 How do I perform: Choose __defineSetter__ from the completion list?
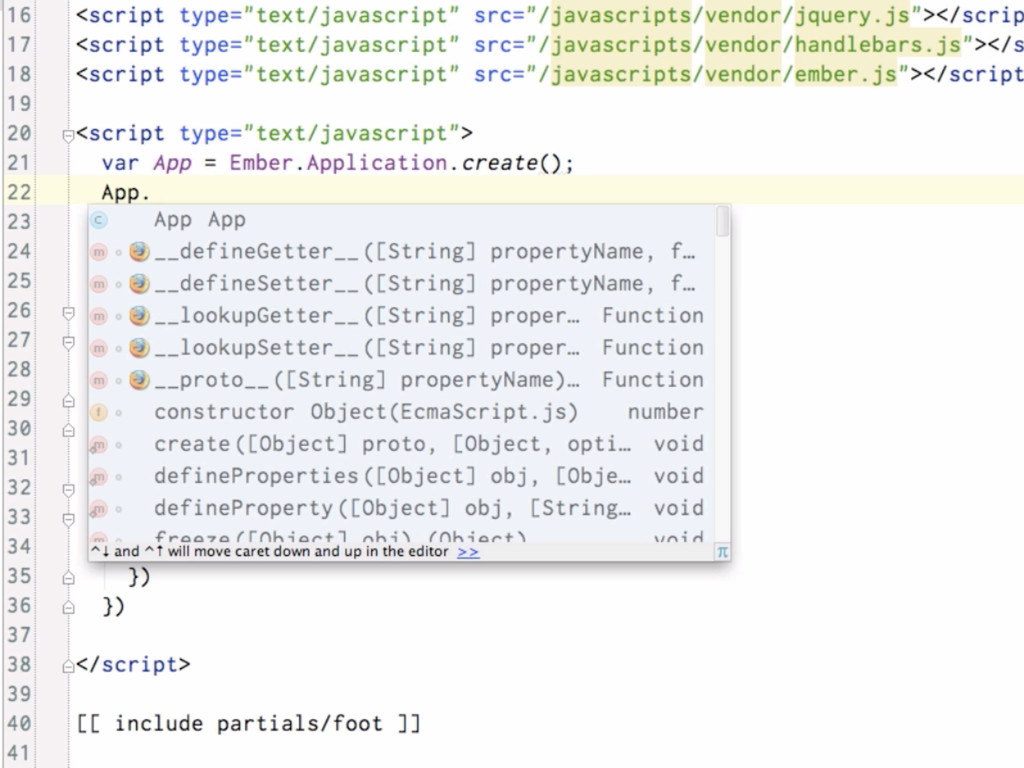coord(401,283)
